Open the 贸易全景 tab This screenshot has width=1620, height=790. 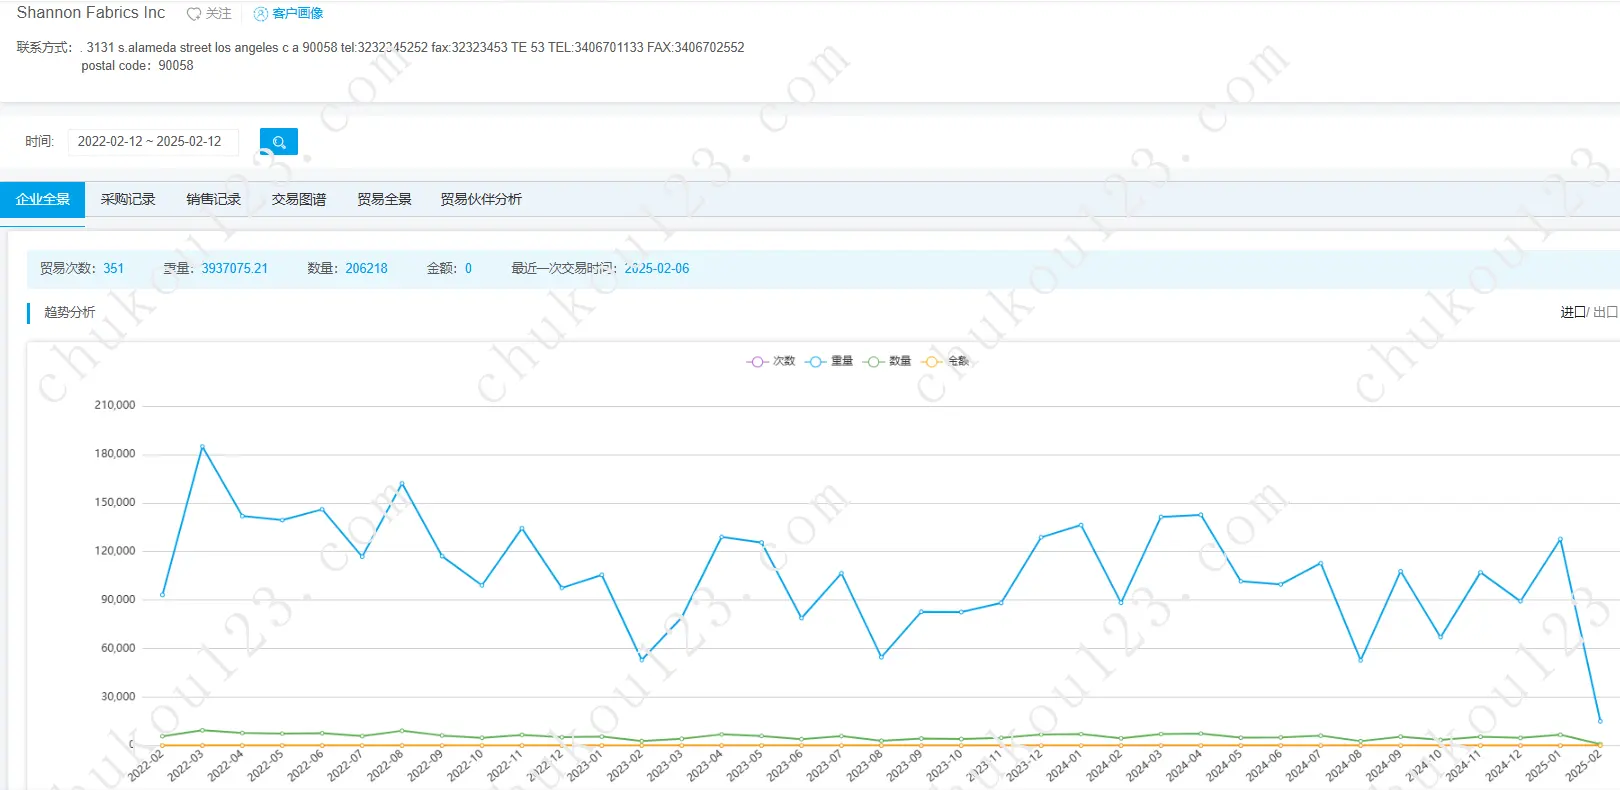384,200
